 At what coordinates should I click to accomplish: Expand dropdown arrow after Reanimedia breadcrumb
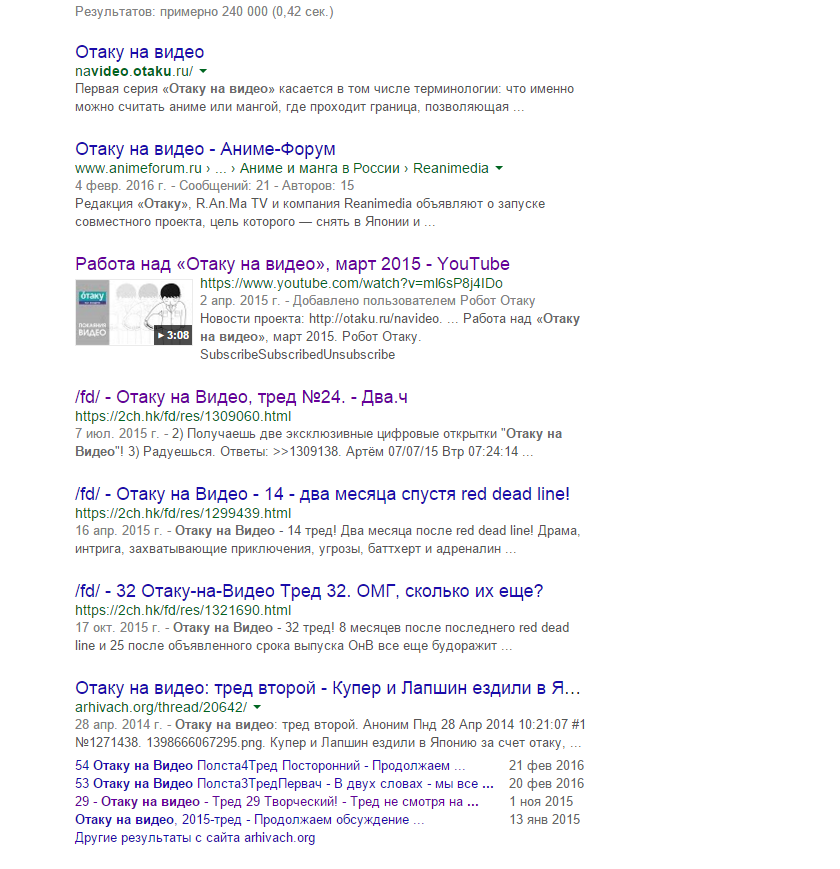(x=499, y=168)
